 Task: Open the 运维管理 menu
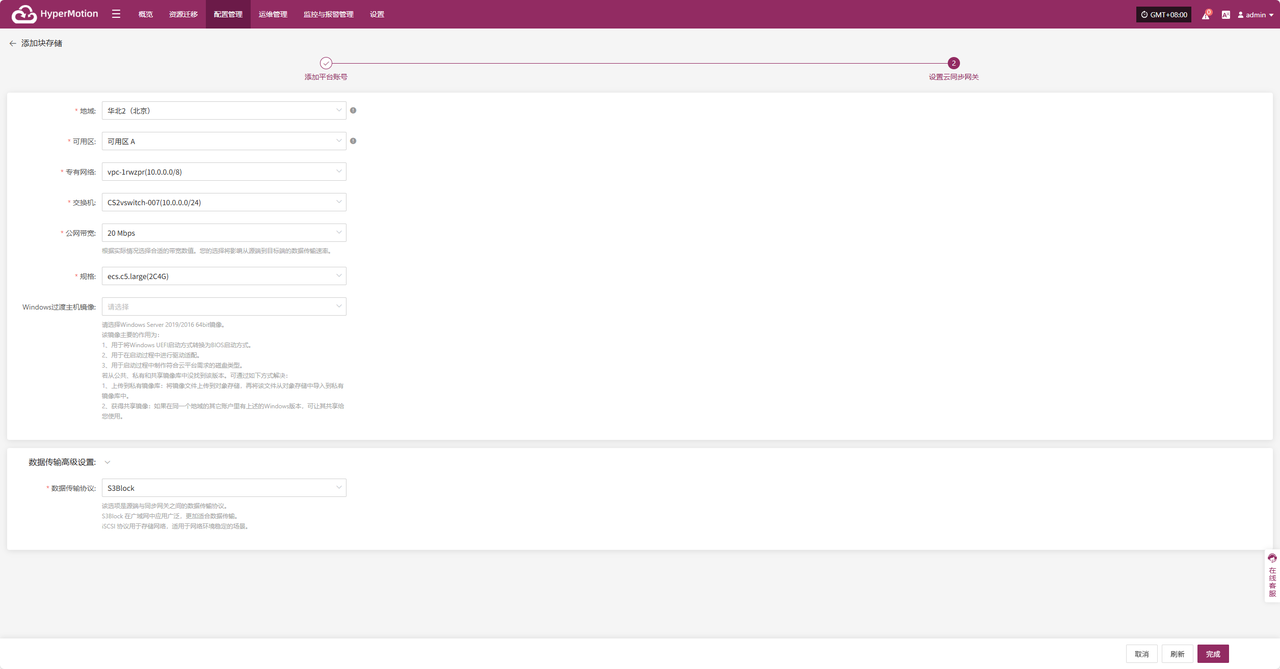(x=273, y=15)
